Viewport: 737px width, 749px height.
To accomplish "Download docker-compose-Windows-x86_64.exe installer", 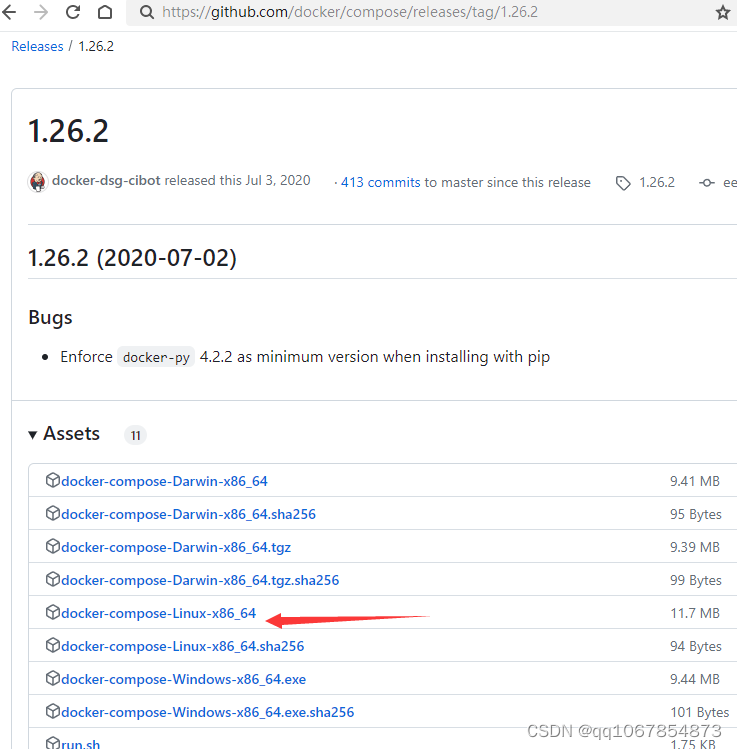I will (184, 679).
